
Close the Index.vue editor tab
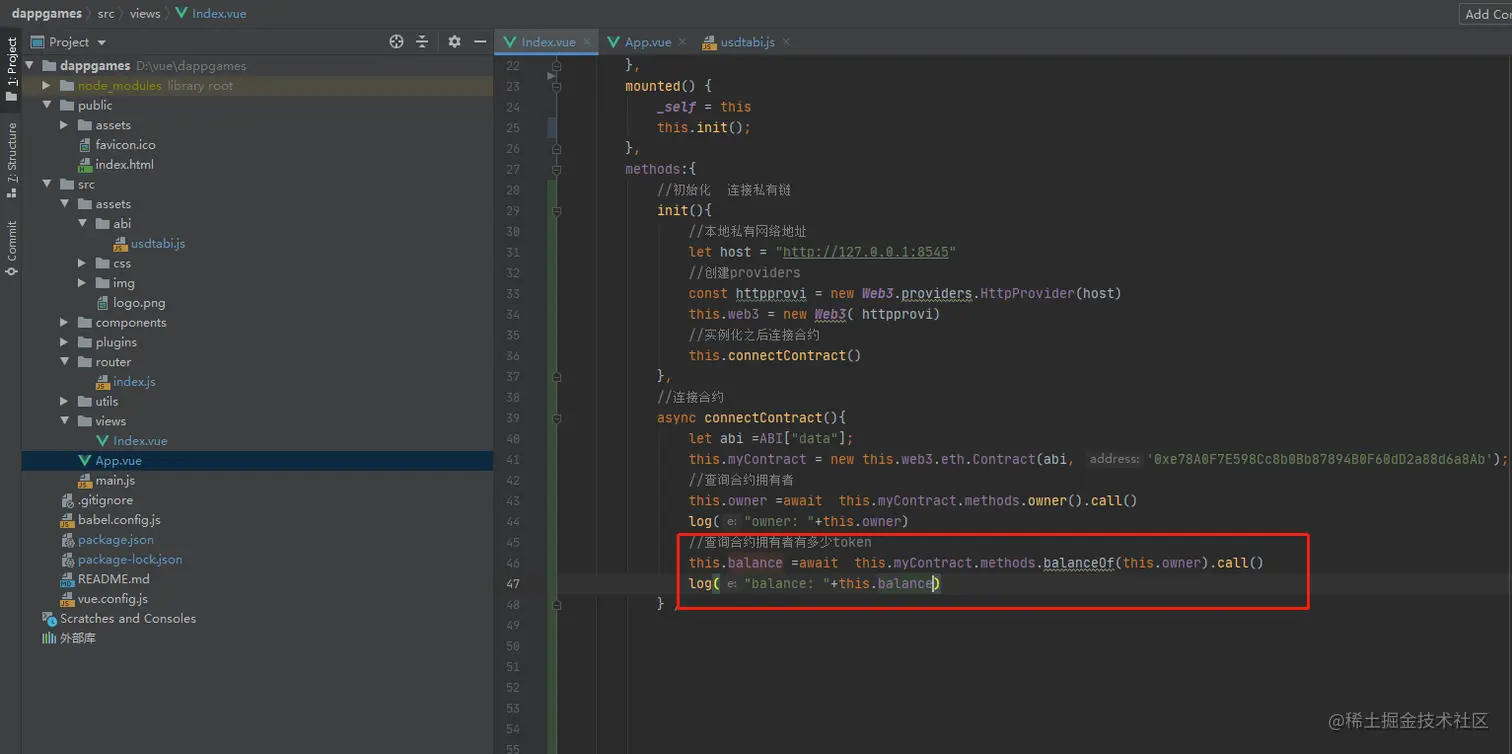coord(587,42)
